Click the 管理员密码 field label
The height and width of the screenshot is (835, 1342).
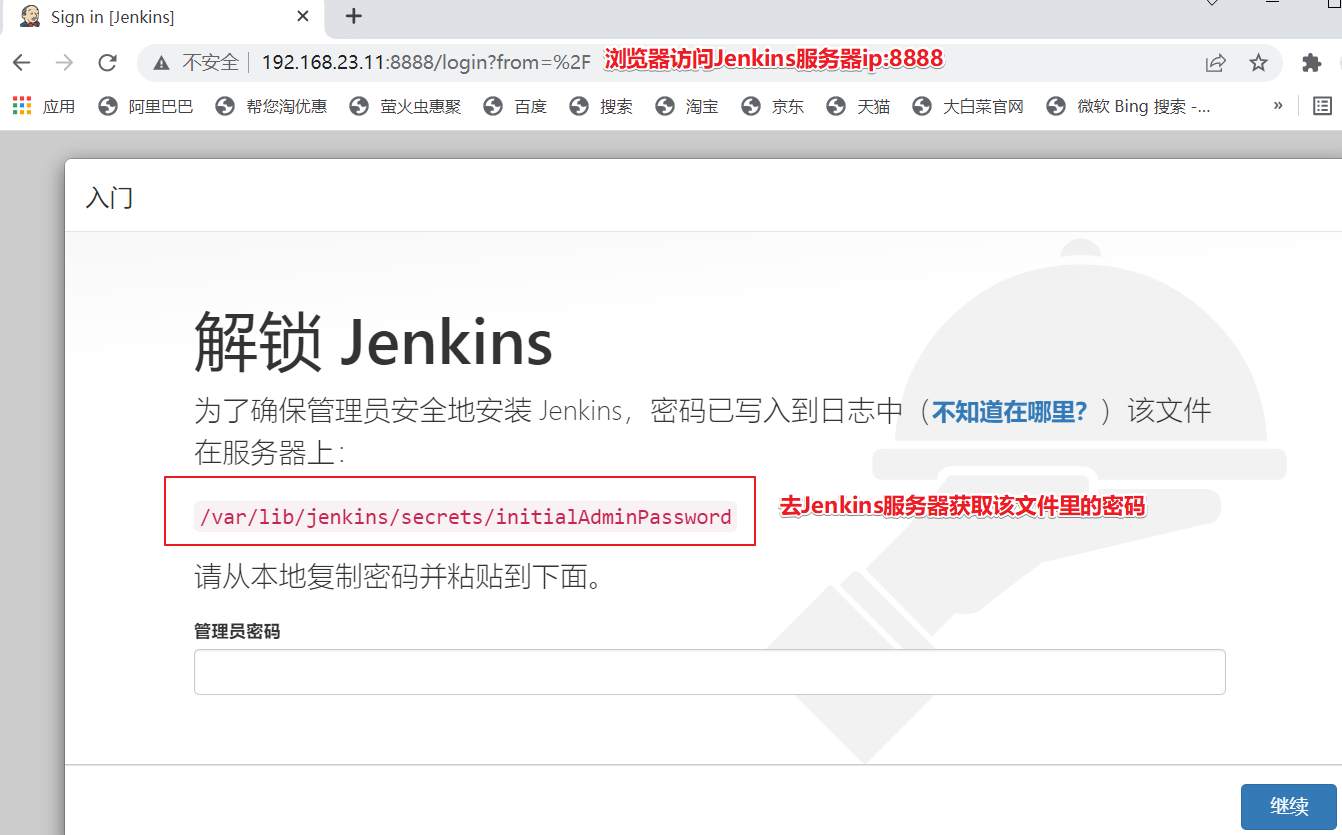237,631
